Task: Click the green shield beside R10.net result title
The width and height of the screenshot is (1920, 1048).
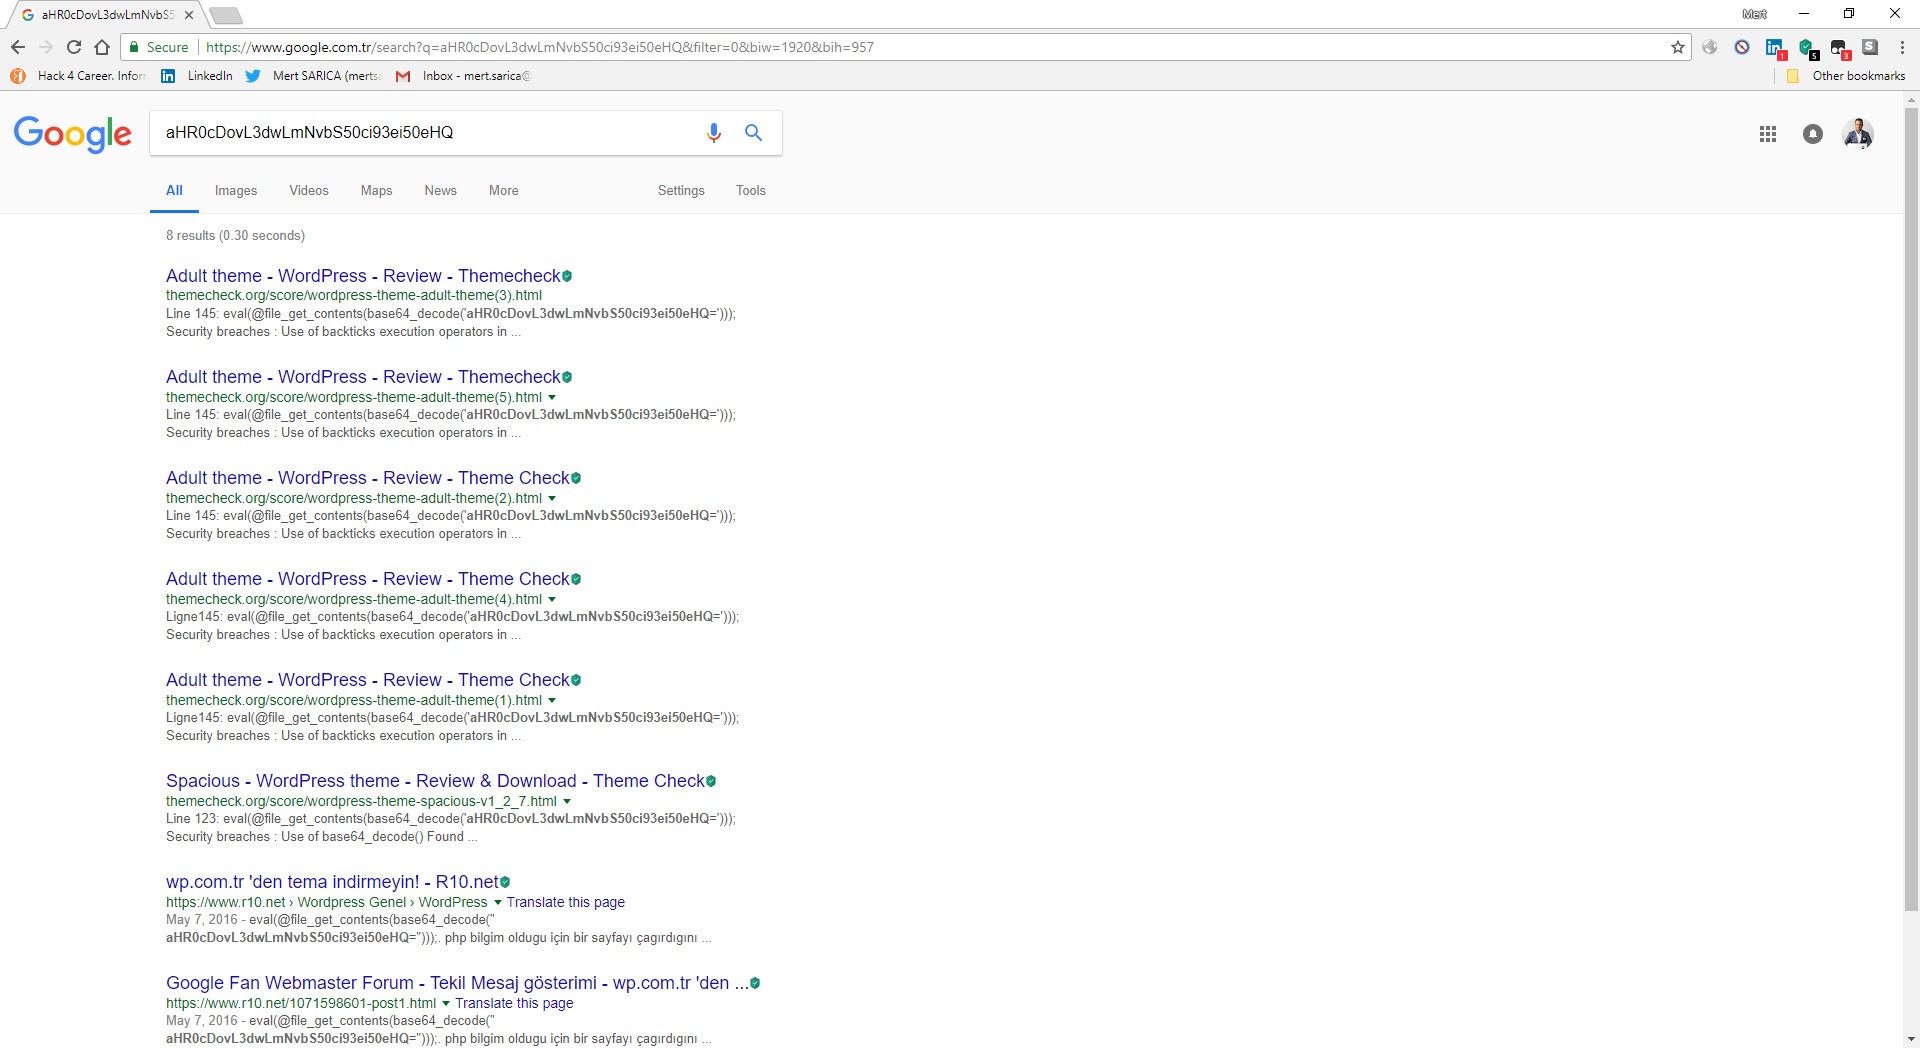Action: coord(505,882)
